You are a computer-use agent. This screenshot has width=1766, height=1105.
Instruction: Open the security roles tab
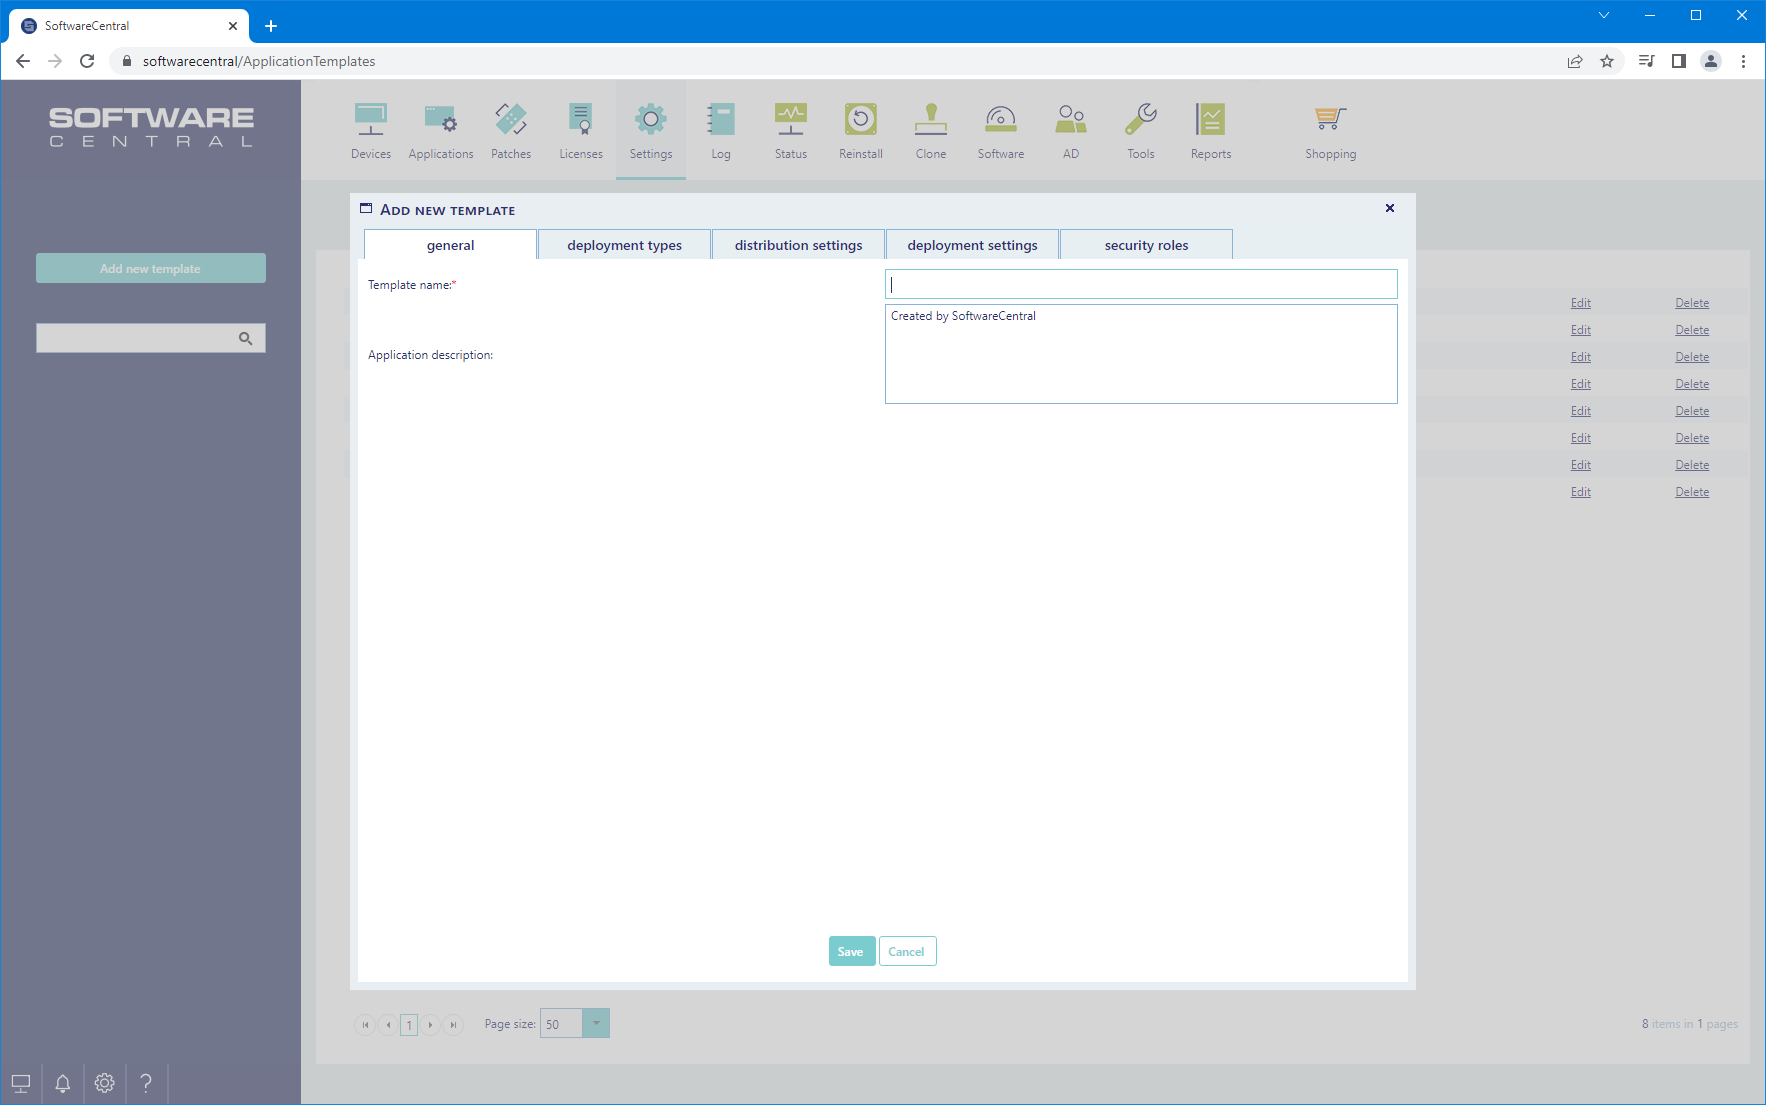[x=1146, y=245]
